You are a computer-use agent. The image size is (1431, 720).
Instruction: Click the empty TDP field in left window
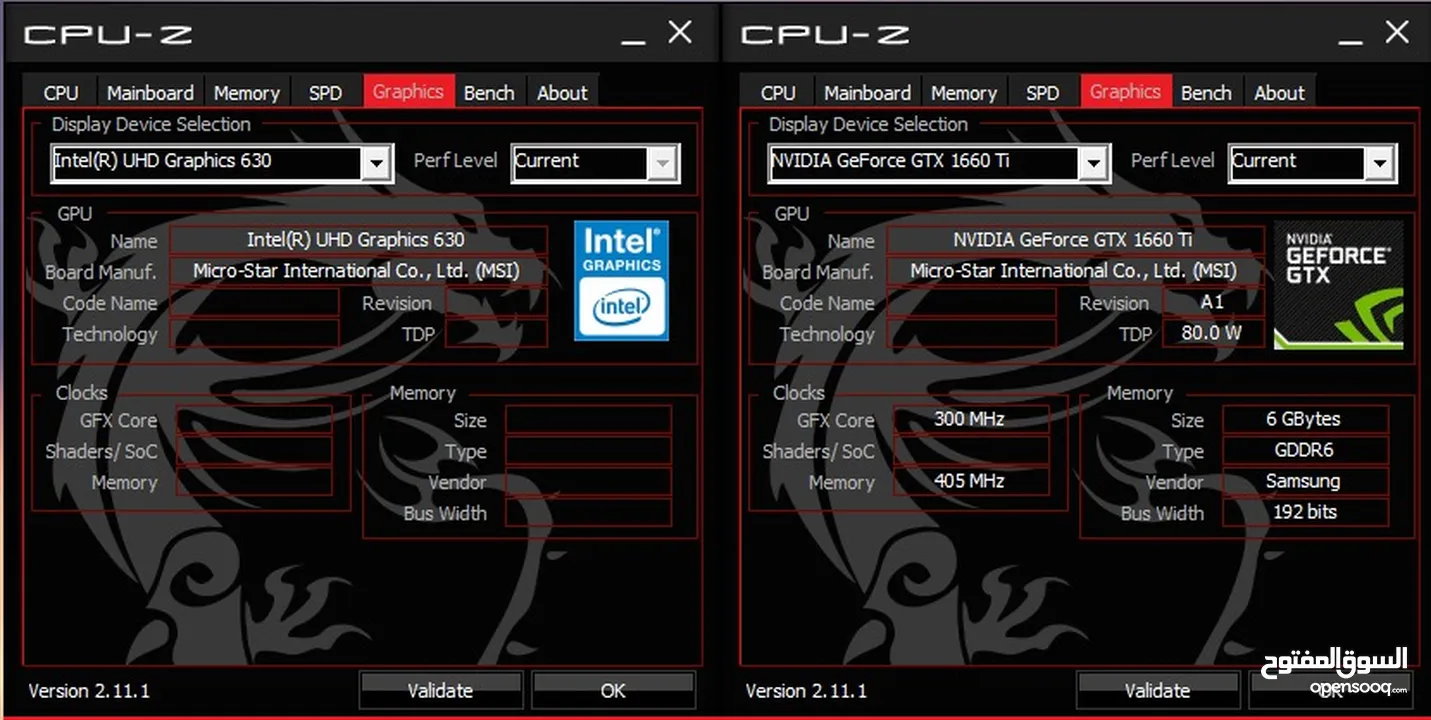[496, 333]
